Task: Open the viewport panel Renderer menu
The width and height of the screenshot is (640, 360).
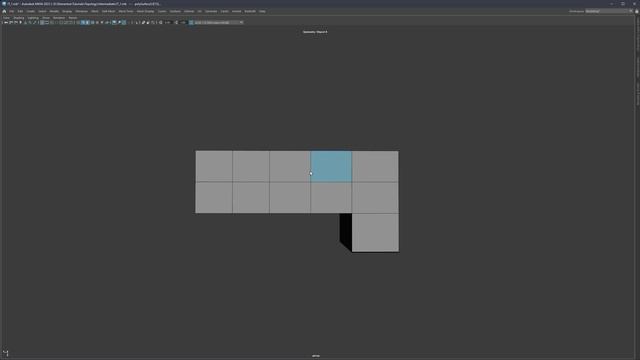Action: point(59,18)
